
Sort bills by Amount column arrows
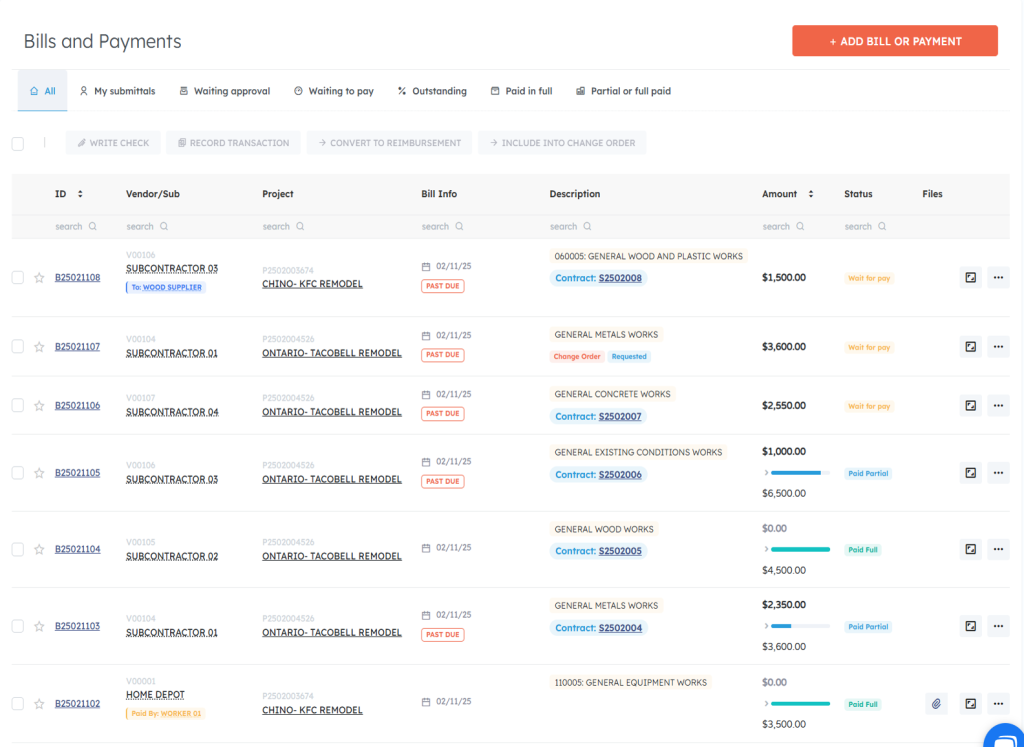pyautogui.click(x=811, y=194)
